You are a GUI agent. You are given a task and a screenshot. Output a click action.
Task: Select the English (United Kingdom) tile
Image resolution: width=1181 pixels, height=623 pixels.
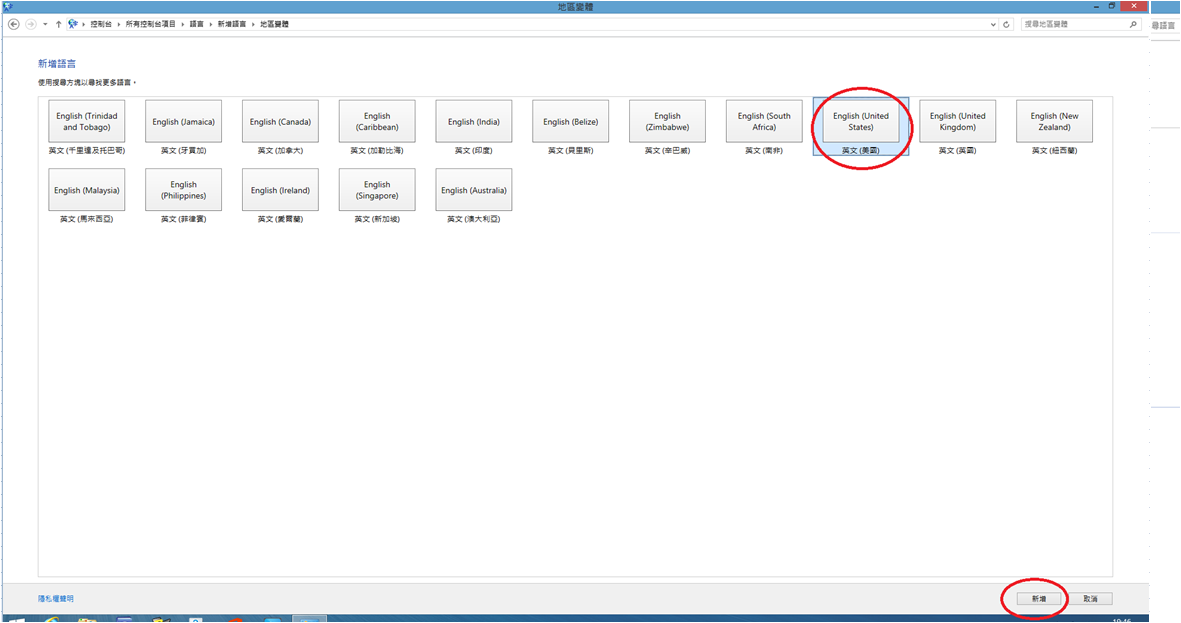tap(957, 122)
